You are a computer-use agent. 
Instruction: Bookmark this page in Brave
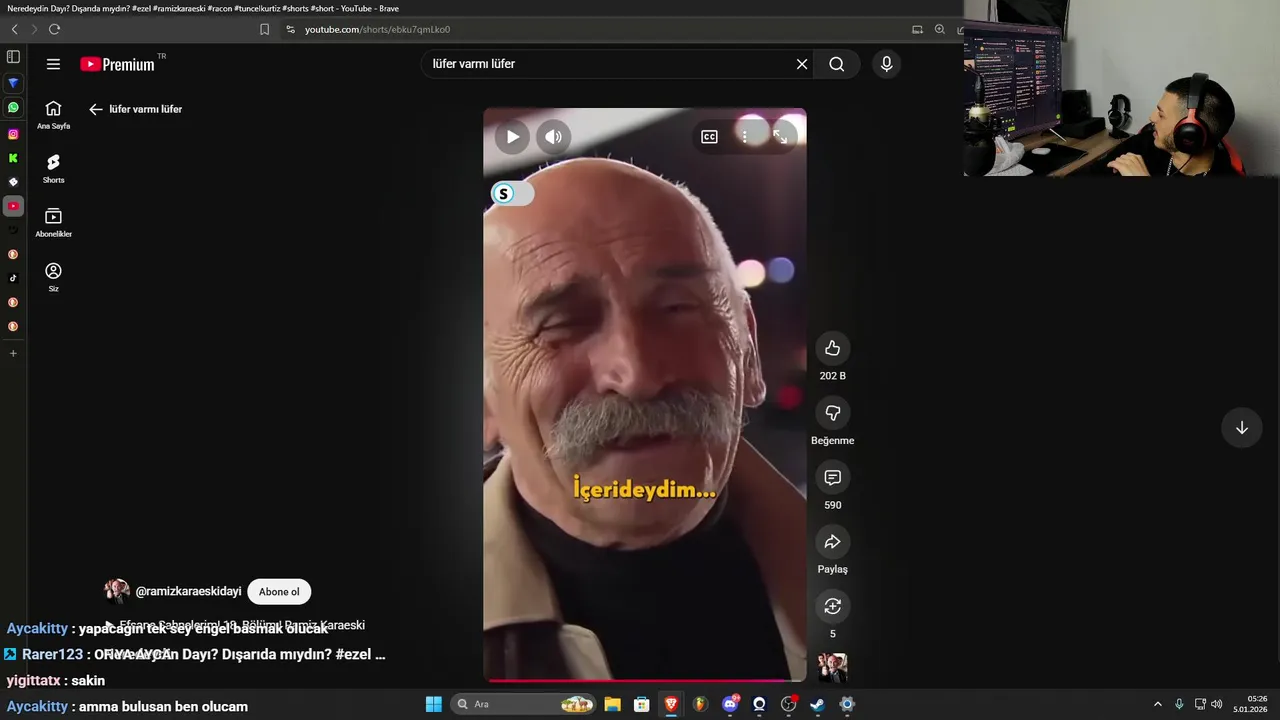tap(264, 30)
